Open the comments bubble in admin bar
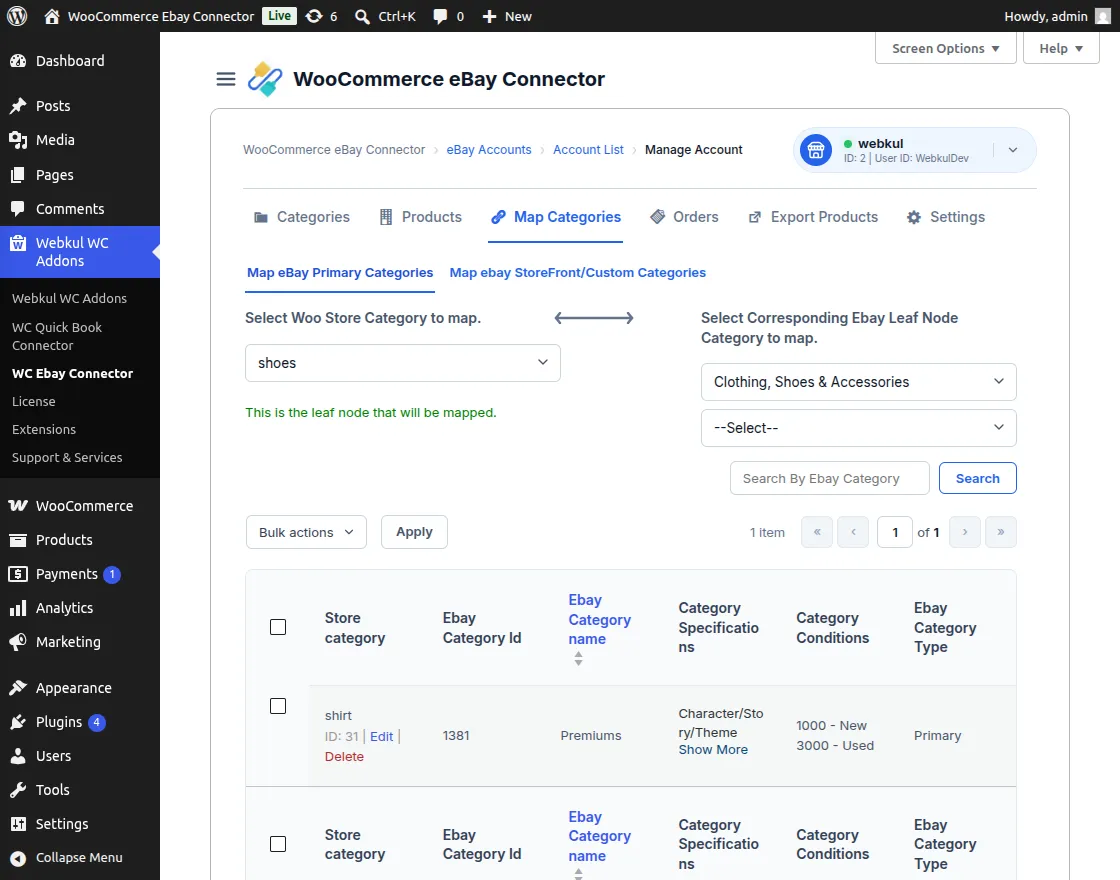This screenshot has width=1120, height=880. click(x=440, y=16)
